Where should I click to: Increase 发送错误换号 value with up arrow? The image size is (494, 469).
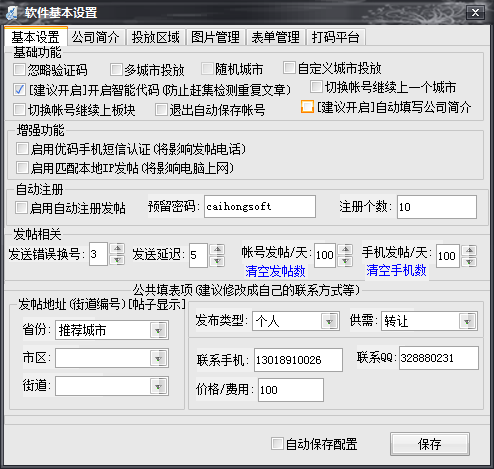point(117,248)
